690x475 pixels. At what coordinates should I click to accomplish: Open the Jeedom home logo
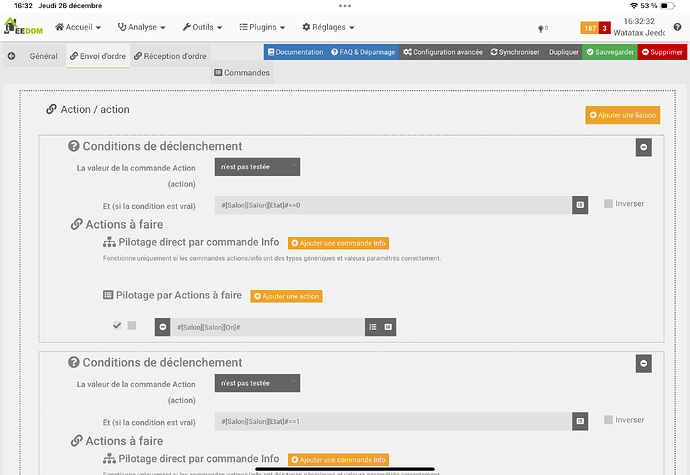click(x=23, y=26)
